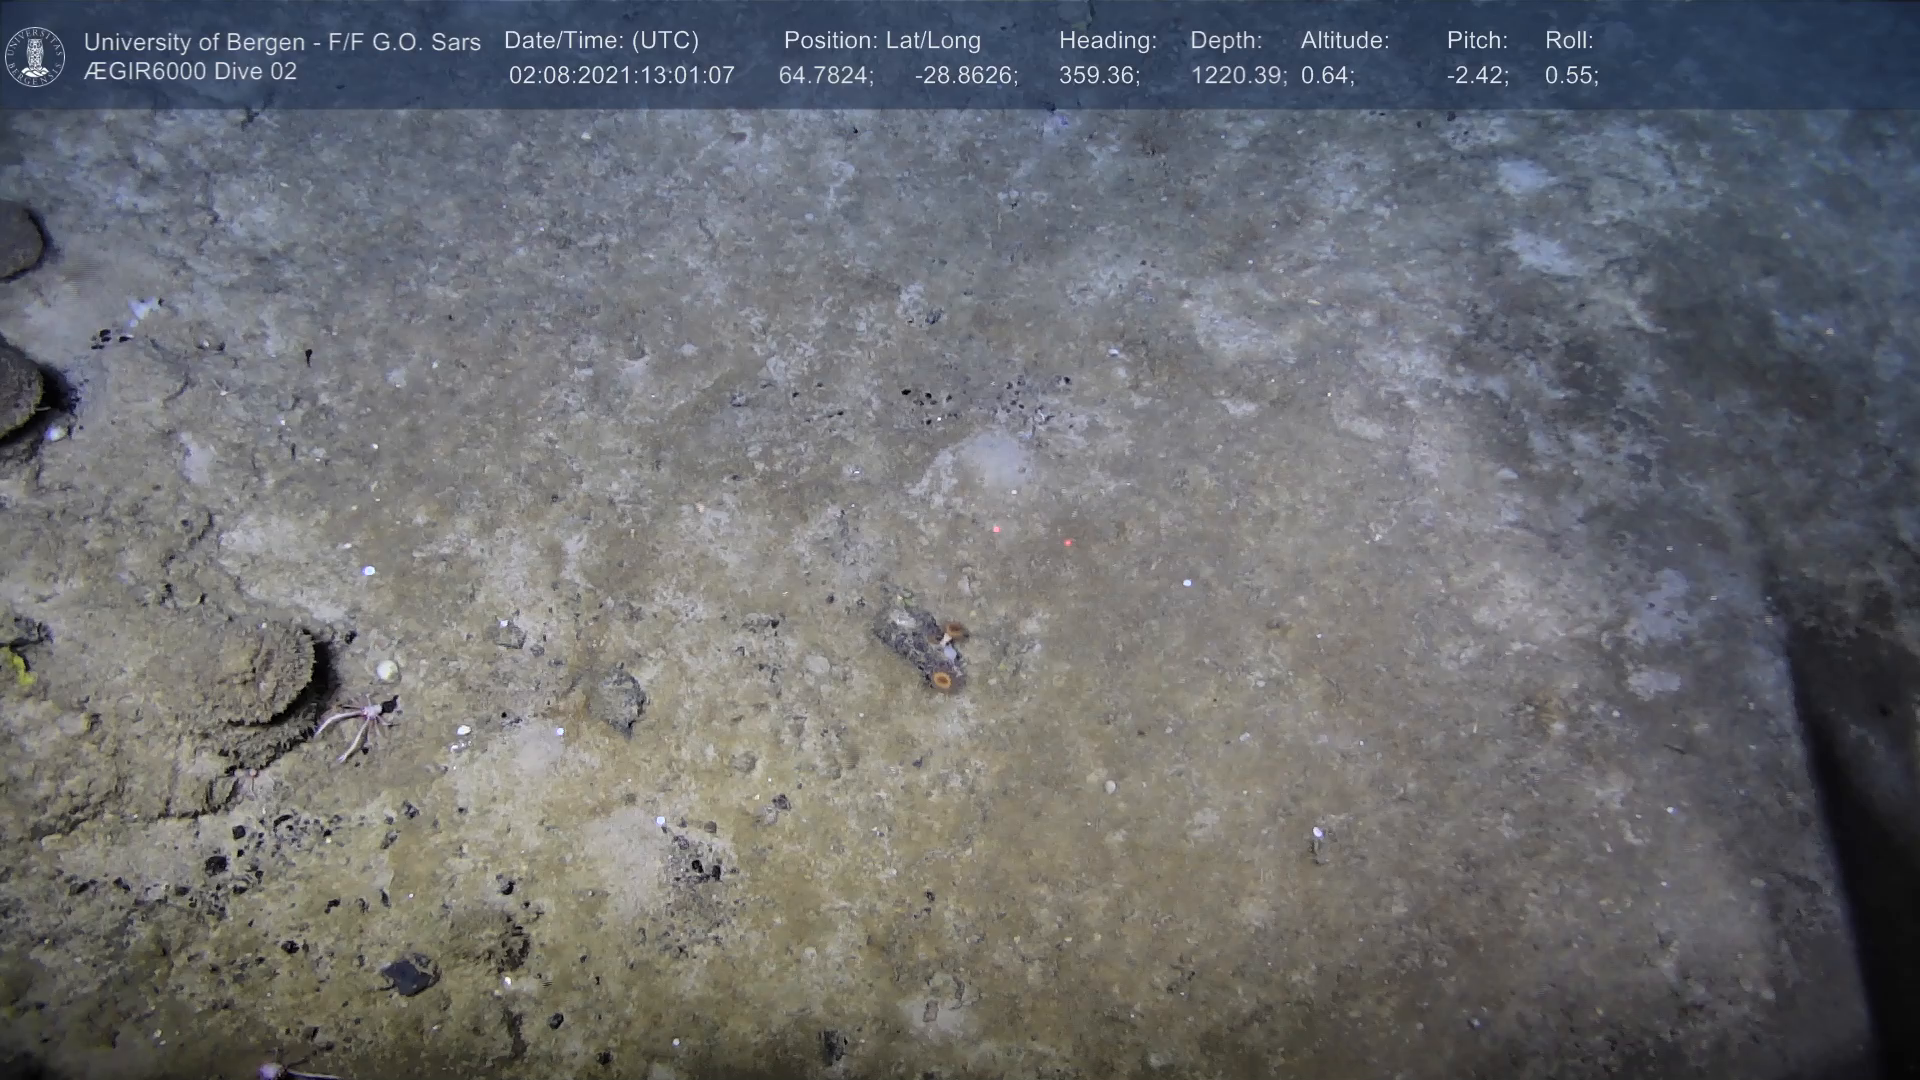Click the 'Depth:' header label

(1226, 41)
